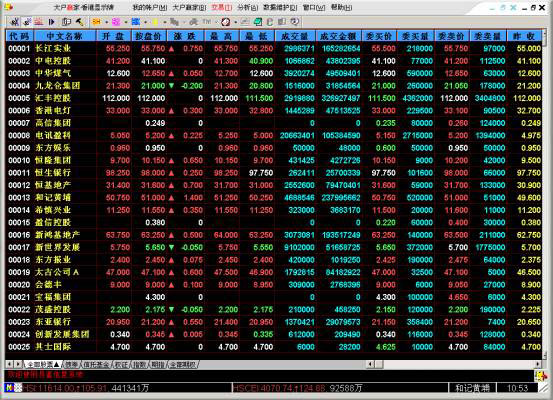Viewport: 553px width, 400px height.
Task: Expand dropdown arrow next to orange SH icon
Action: pyautogui.click(x=106, y=22)
